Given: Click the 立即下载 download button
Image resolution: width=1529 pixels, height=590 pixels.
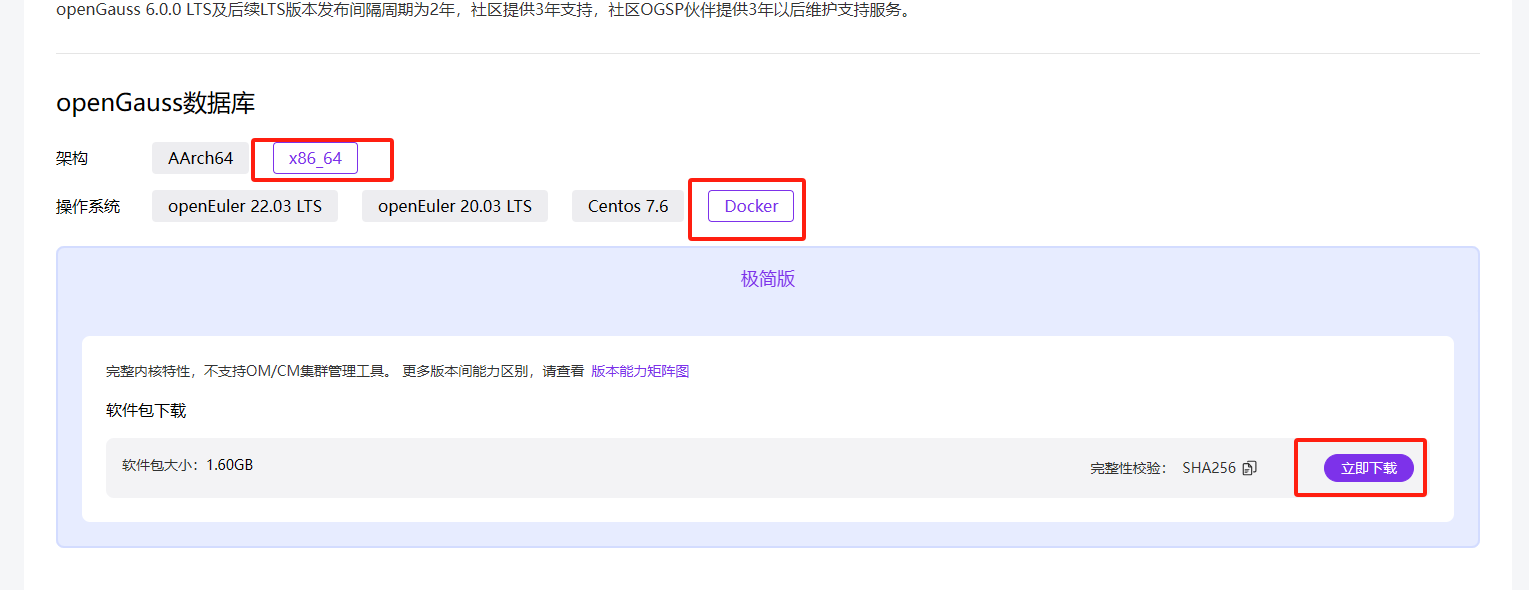Looking at the screenshot, I should coord(1369,468).
